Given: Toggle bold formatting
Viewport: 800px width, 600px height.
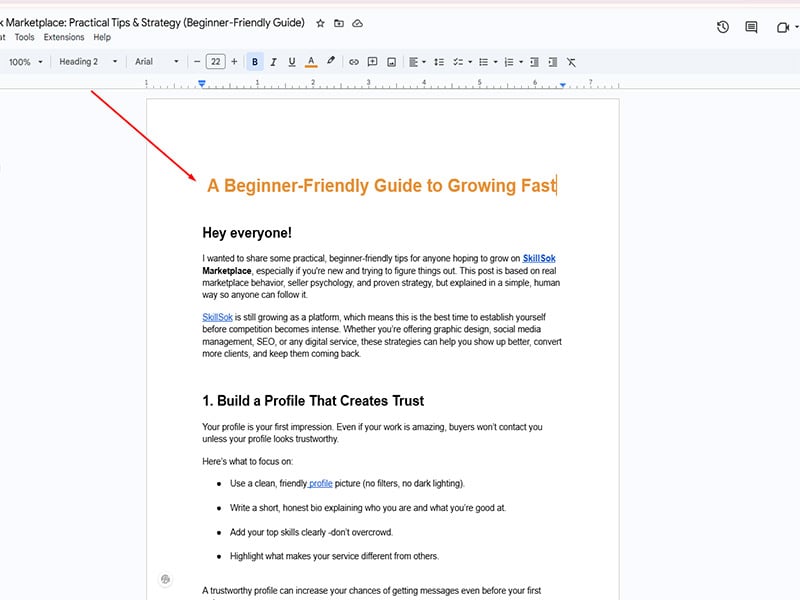Looking at the screenshot, I should click(255, 62).
